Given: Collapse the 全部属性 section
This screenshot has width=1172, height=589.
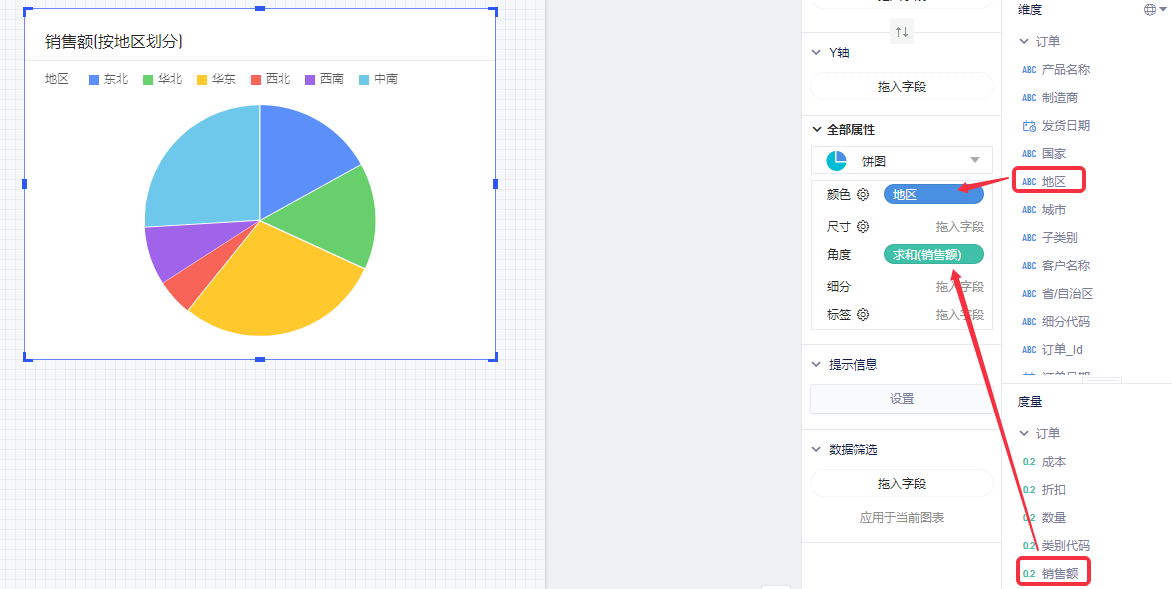Looking at the screenshot, I should pyautogui.click(x=817, y=130).
